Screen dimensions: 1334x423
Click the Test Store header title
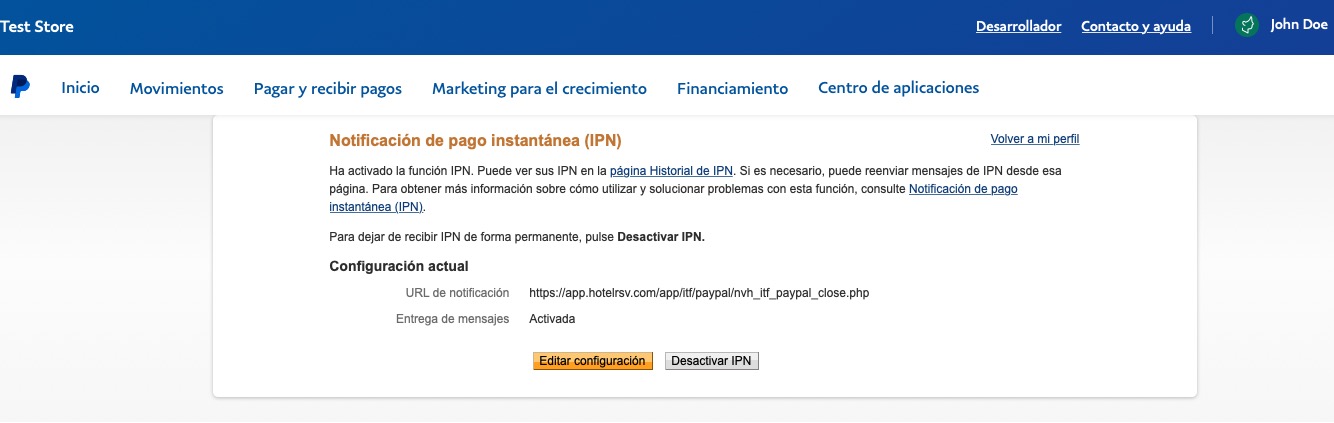click(x=37, y=27)
